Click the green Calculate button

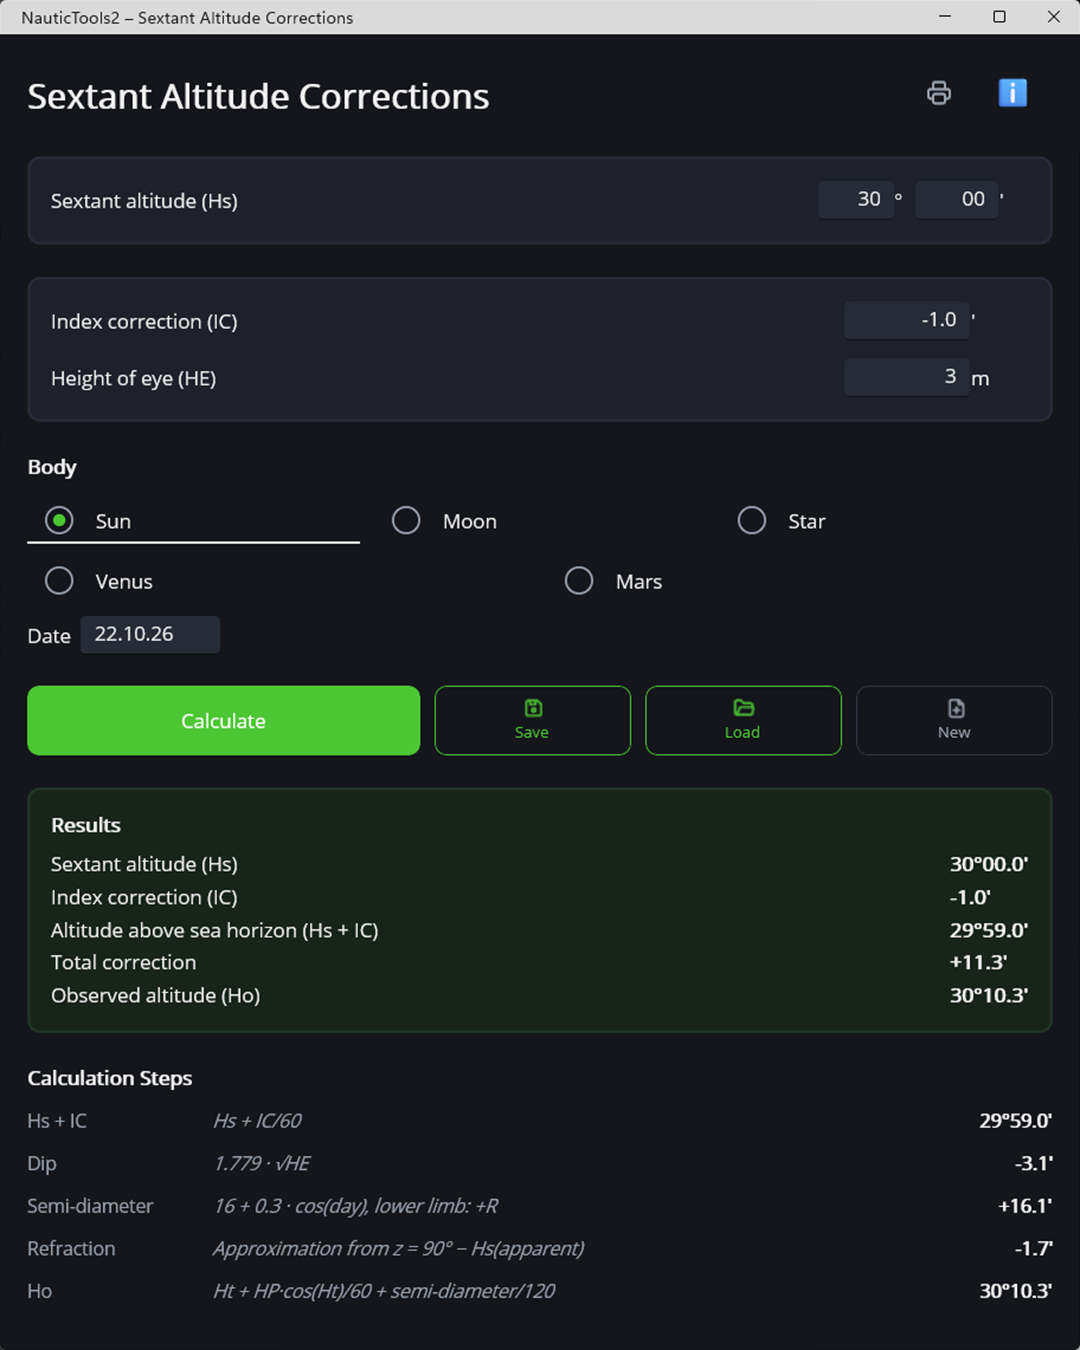pos(223,720)
